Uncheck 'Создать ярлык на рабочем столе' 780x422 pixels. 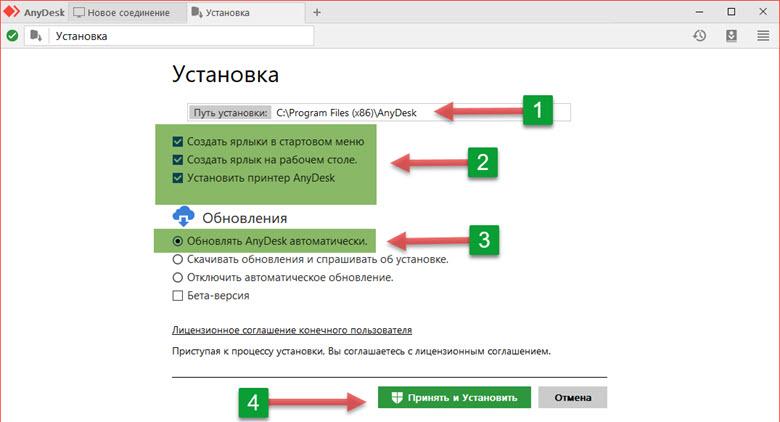[178, 160]
